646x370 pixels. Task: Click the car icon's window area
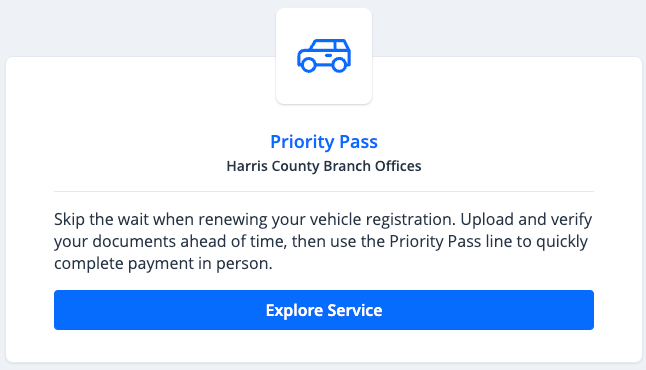329,45
